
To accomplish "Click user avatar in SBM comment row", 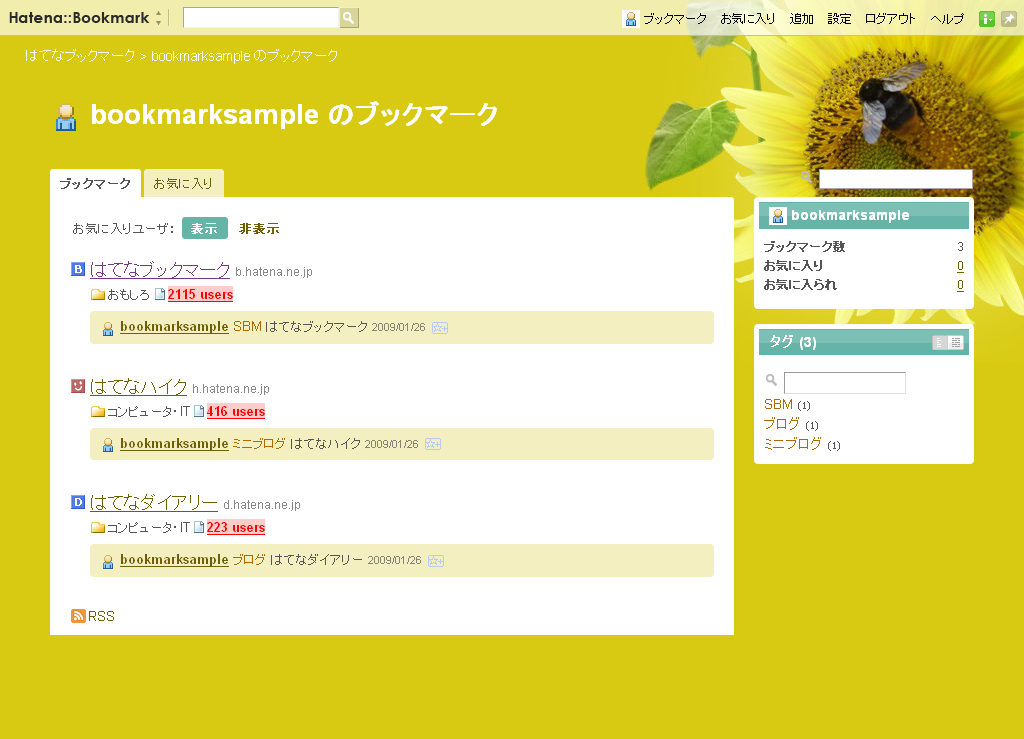I will click(x=108, y=328).
